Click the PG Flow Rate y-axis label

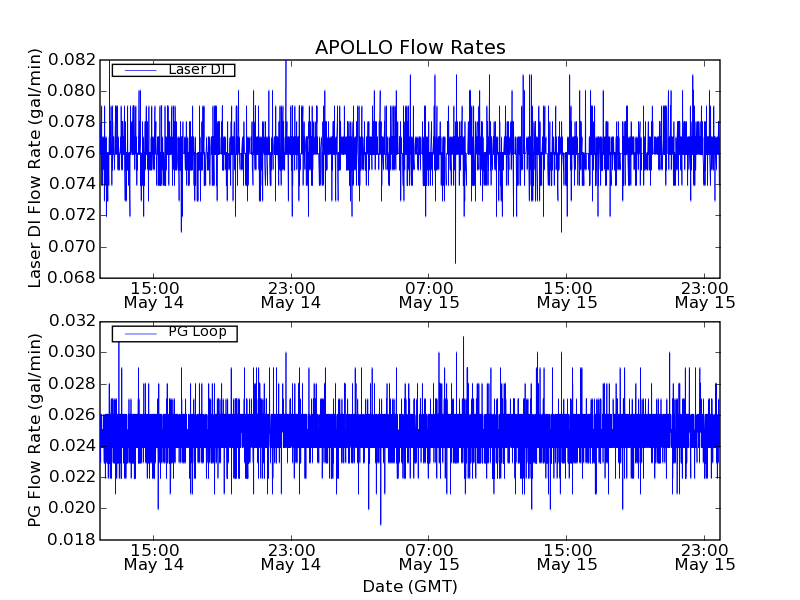tap(35, 430)
